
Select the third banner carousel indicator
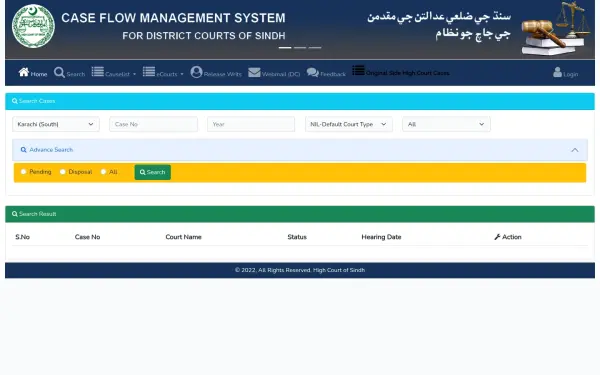(x=315, y=47)
